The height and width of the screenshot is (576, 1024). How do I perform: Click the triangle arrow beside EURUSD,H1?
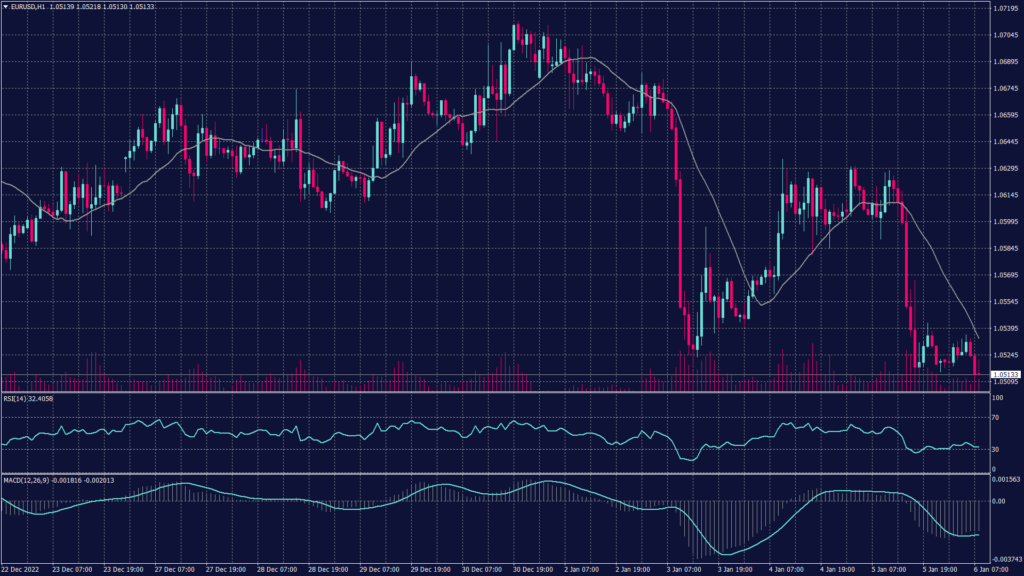(5, 7)
